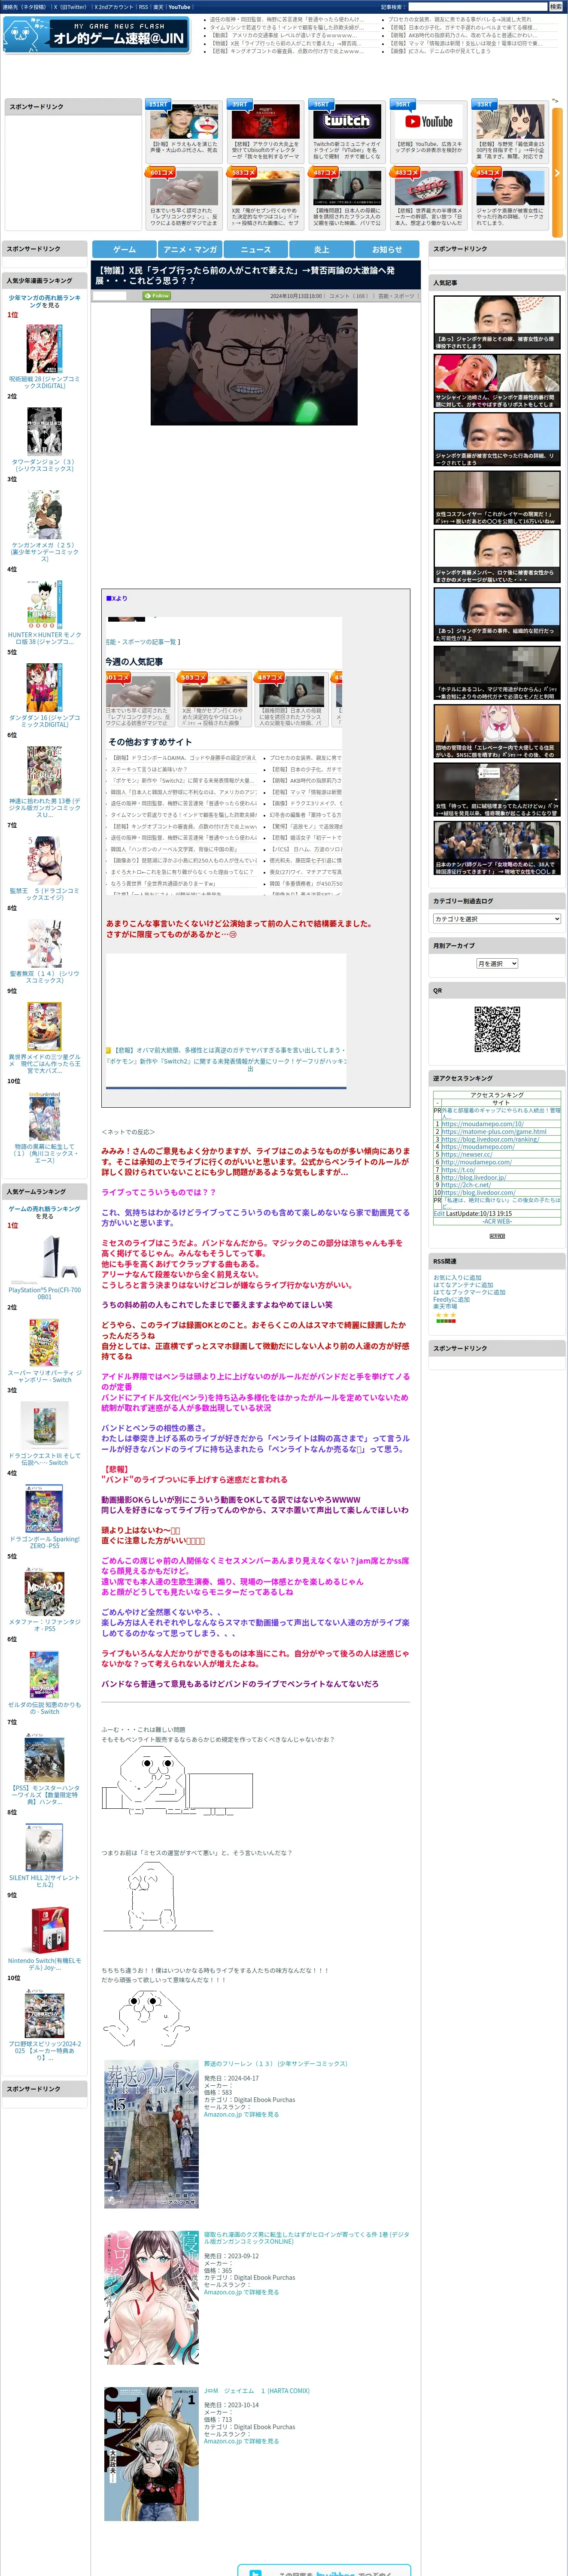The width and height of the screenshot is (568, 2576).
Task: Click the green Follow button icon
Action: tap(156, 295)
